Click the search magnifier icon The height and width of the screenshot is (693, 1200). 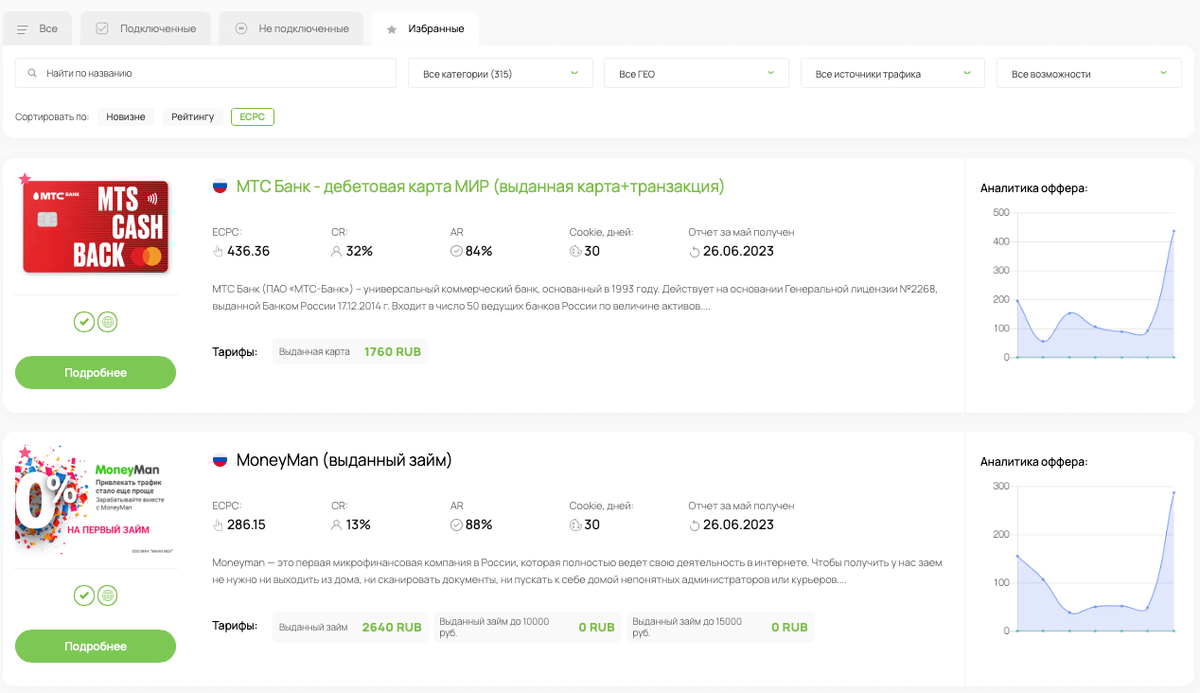[33, 74]
